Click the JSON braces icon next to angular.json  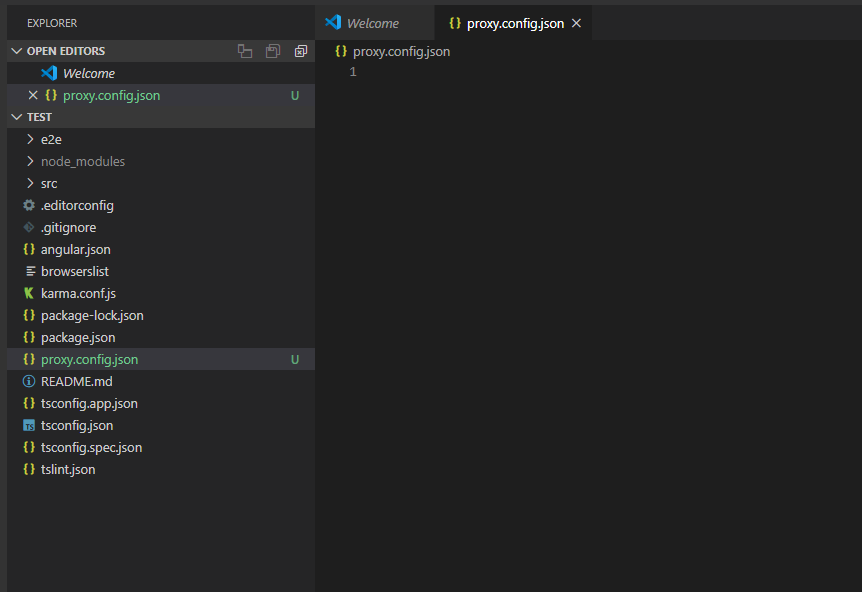coord(29,249)
